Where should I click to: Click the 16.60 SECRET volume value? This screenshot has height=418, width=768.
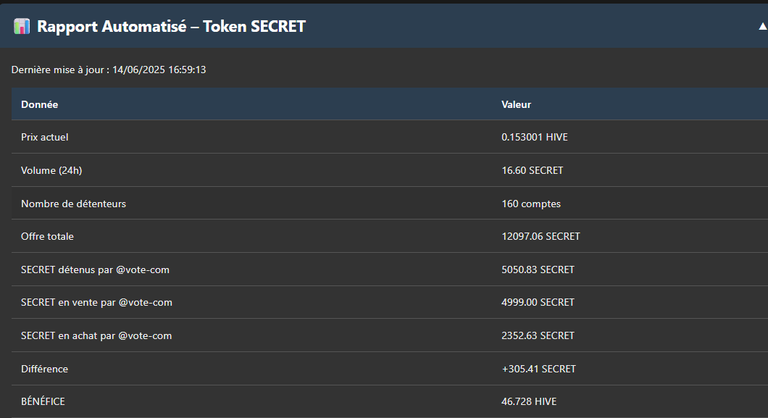click(532, 171)
